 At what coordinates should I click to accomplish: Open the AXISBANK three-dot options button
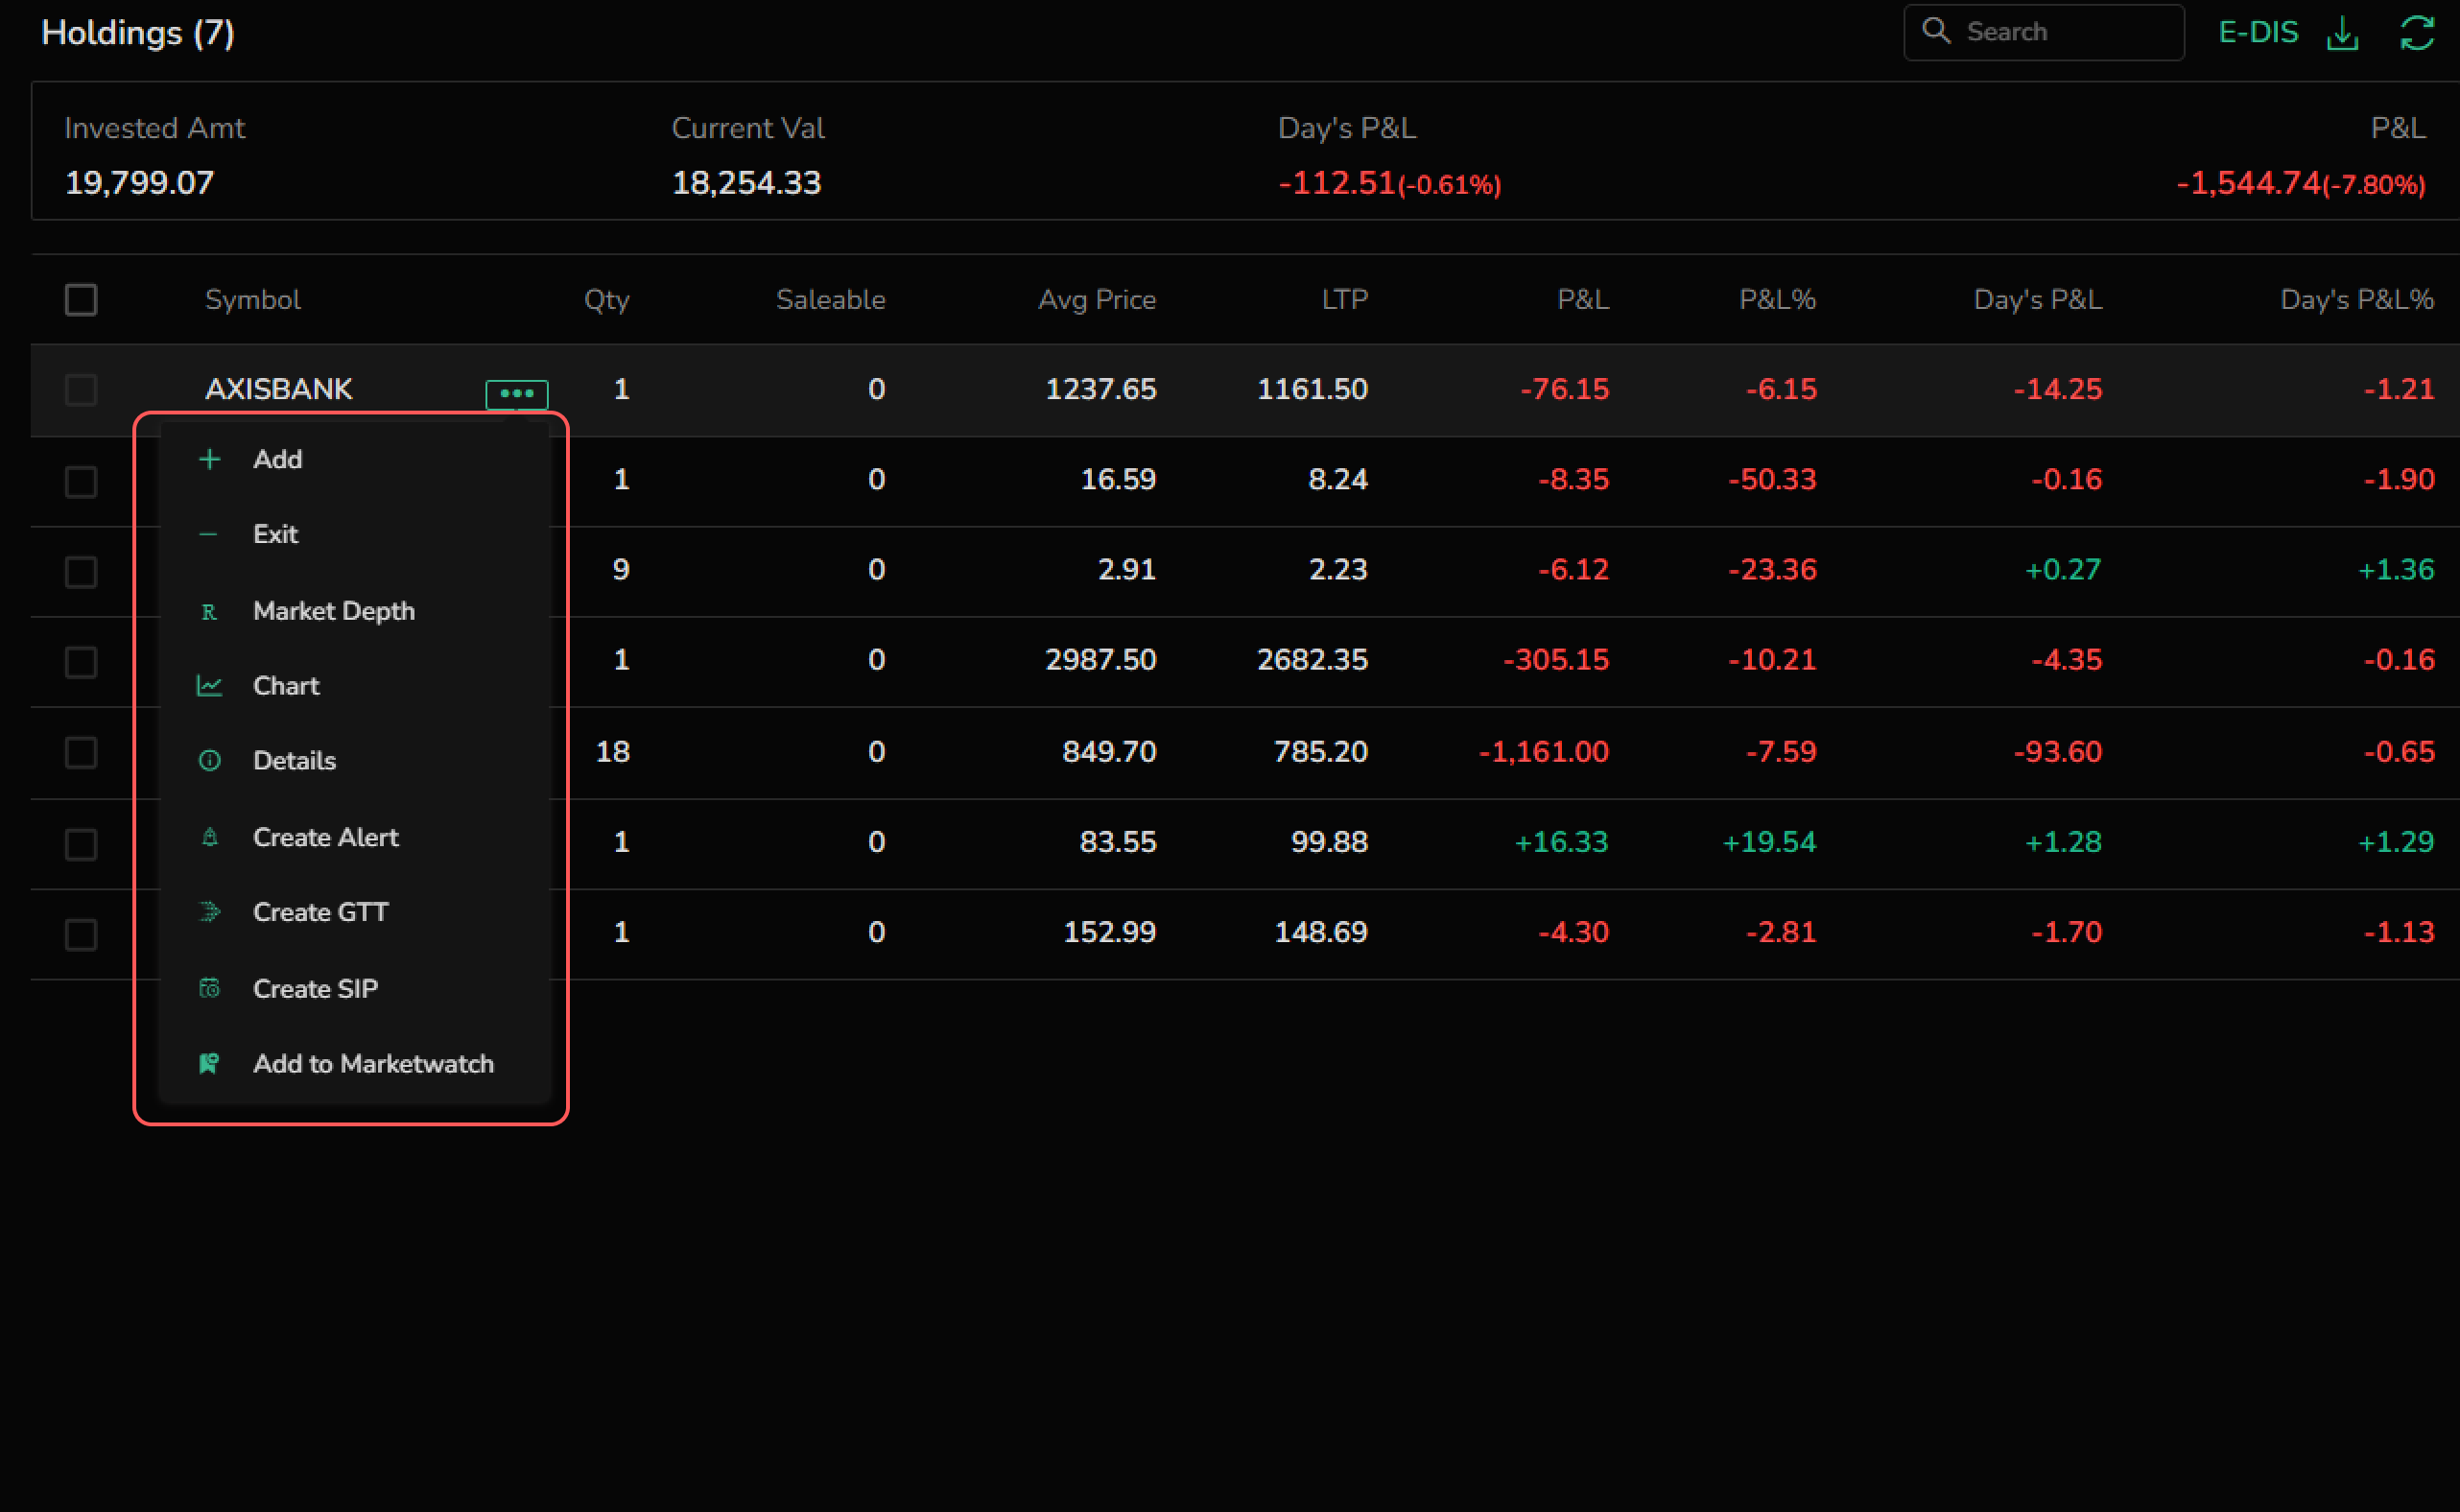pos(516,393)
